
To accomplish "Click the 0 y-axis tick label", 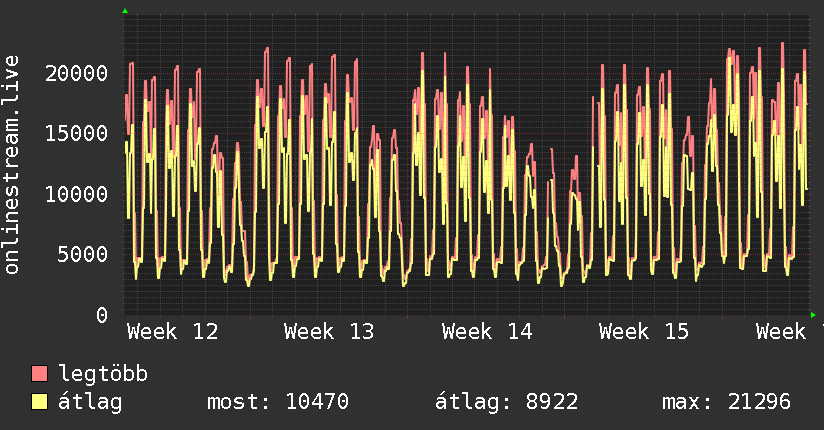I will (102, 315).
